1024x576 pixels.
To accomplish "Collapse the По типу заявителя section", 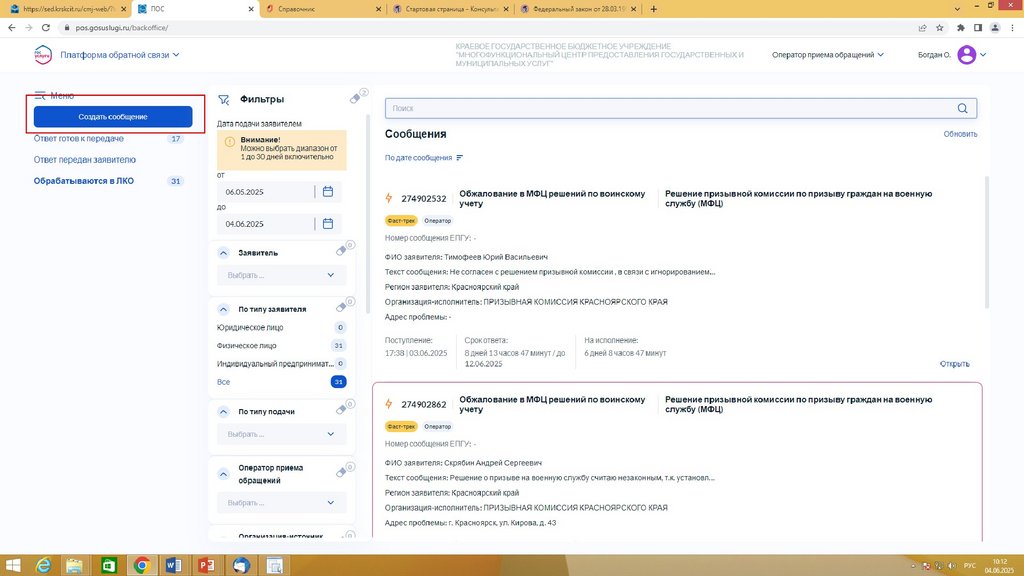I will tap(223, 309).
